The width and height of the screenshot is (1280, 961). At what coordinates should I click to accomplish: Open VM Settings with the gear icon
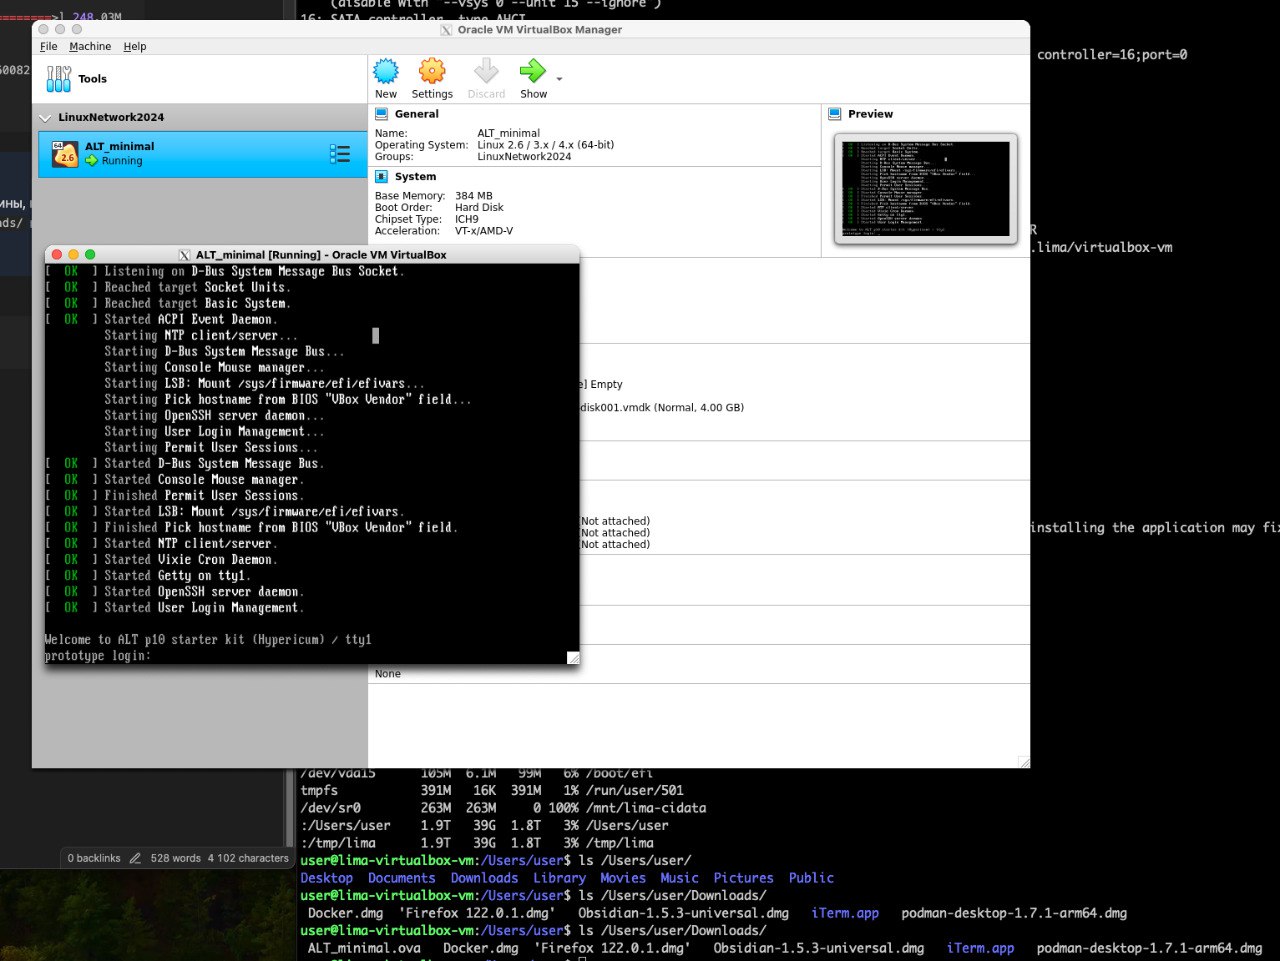pyautogui.click(x=432, y=71)
